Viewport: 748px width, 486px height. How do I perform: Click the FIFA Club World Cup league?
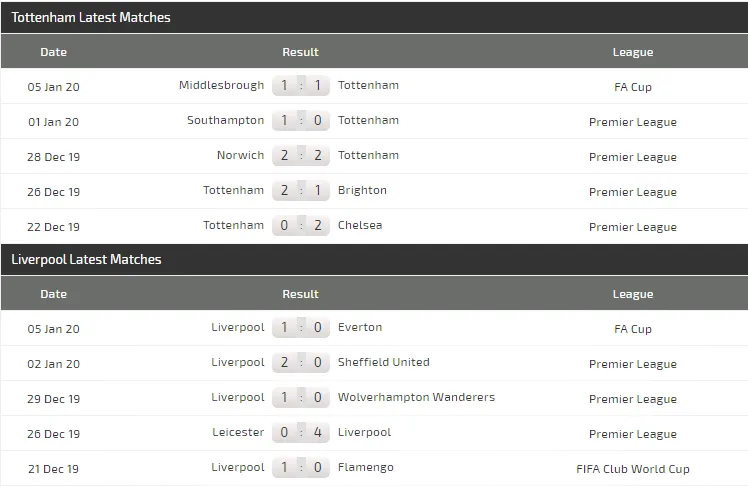pos(632,469)
